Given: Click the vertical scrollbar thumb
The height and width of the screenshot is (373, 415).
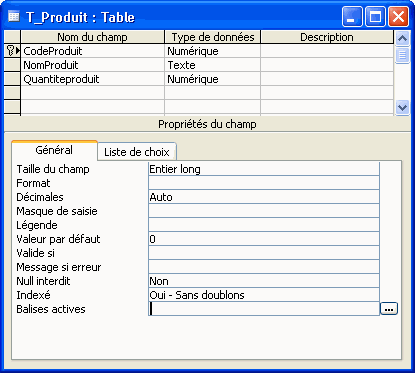Looking at the screenshot, I should click(402, 55).
